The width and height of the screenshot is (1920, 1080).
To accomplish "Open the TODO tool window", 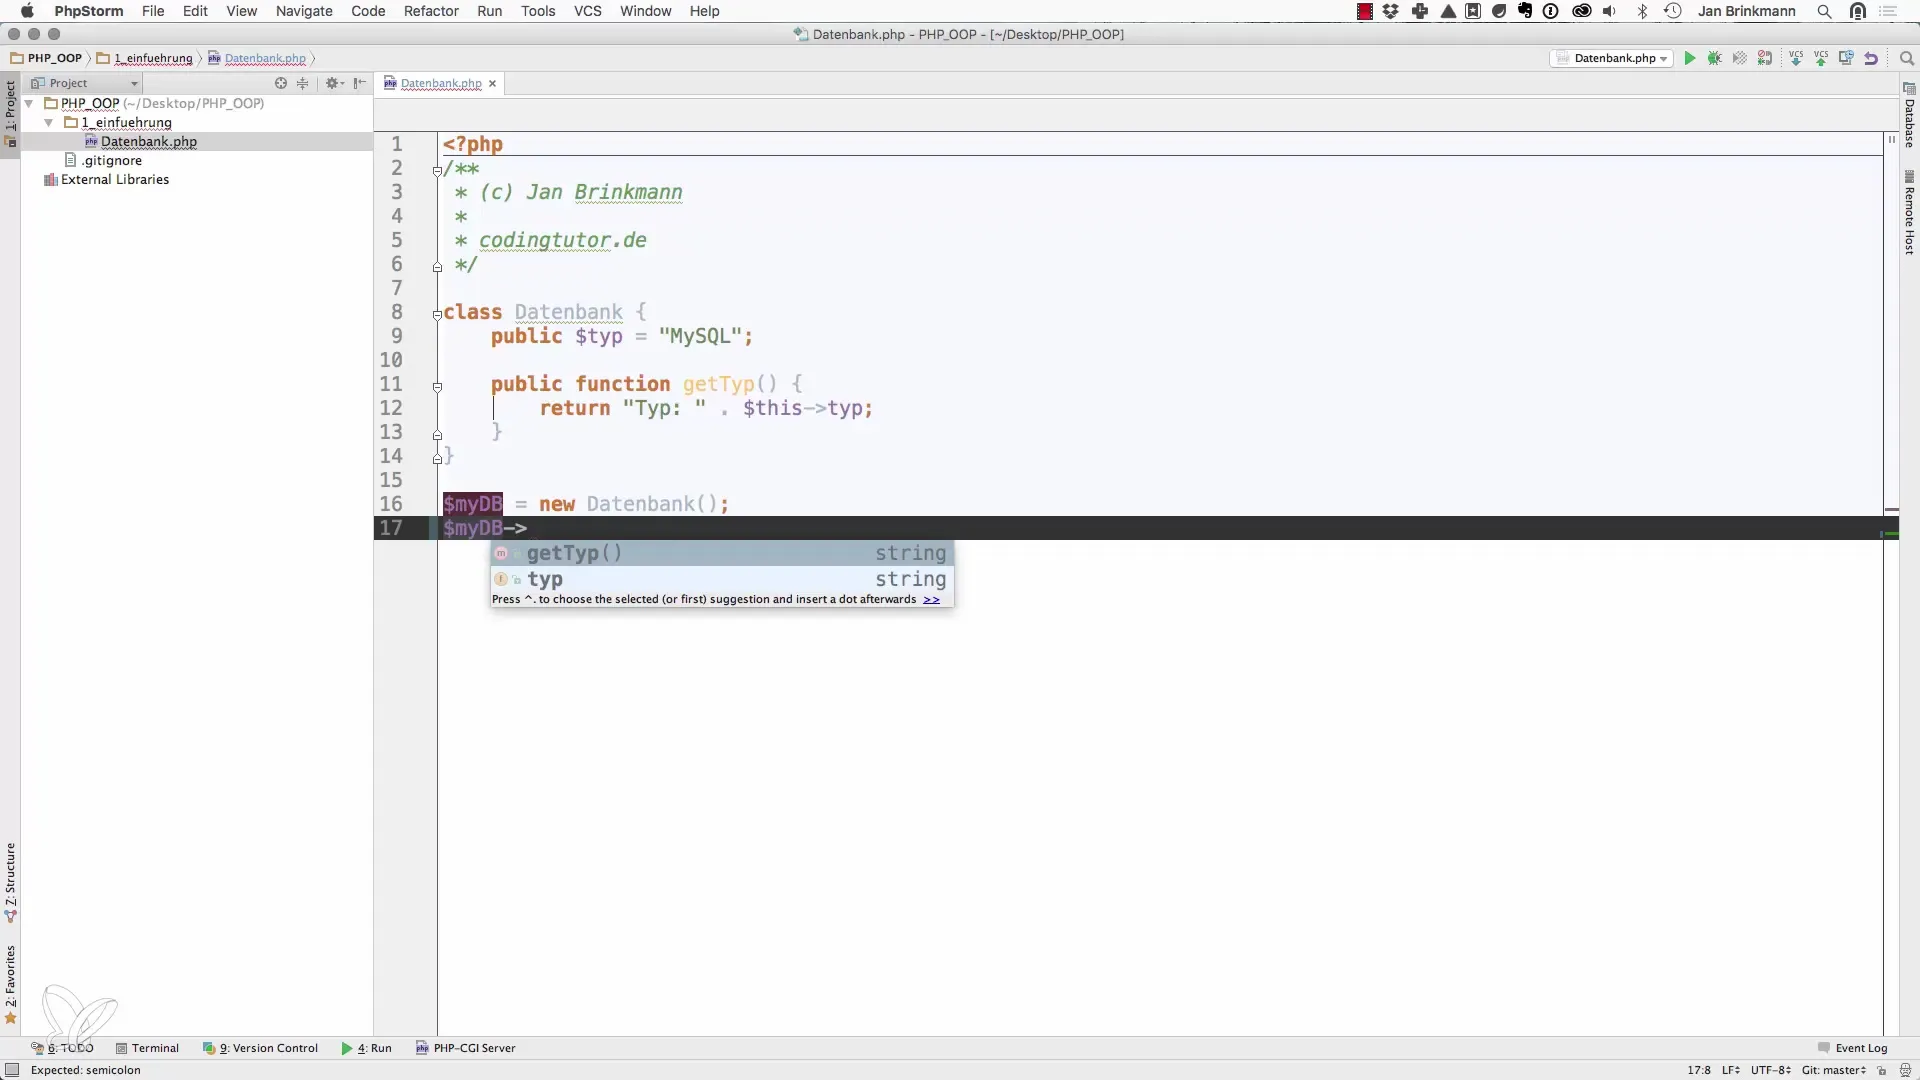I will tap(62, 1048).
